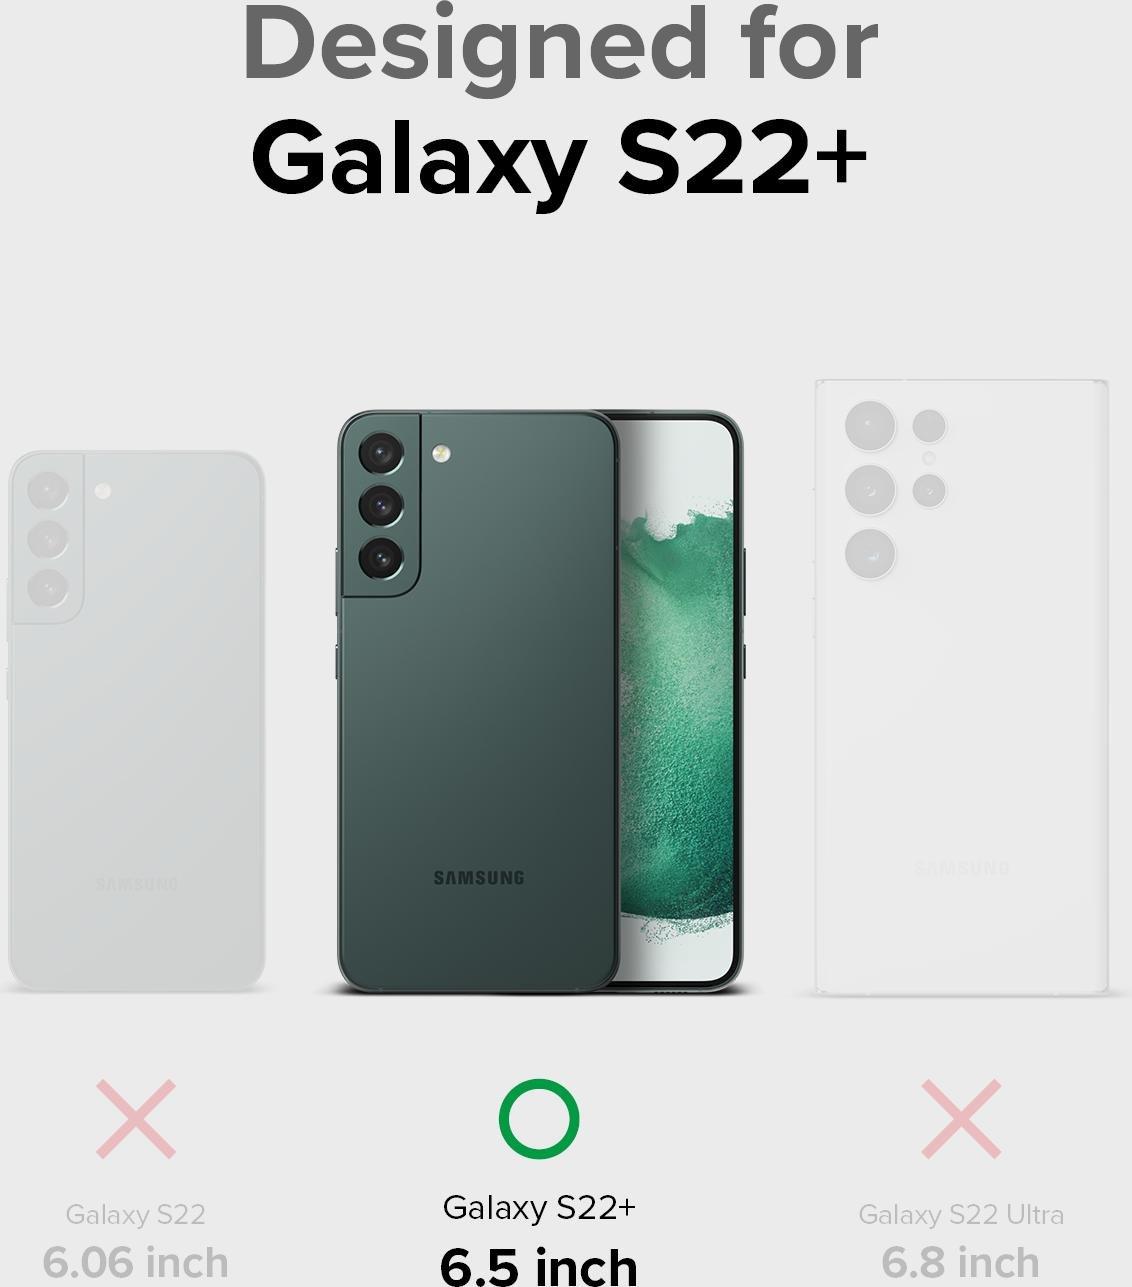Click the middle camera lens on green phone
Image resolution: width=1132 pixels, height=1287 pixels.
tap(380, 506)
